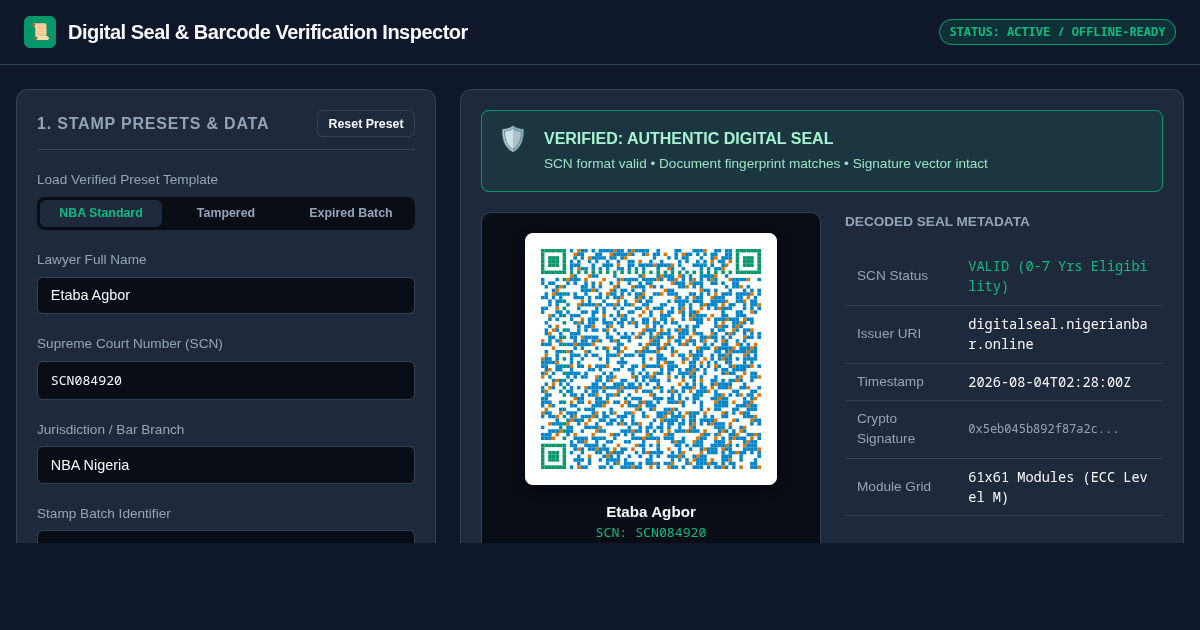The image size is (1200, 630).
Task: Select the VALID (0-7 Yrs Eligibility) value
Action: (x=1058, y=276)
